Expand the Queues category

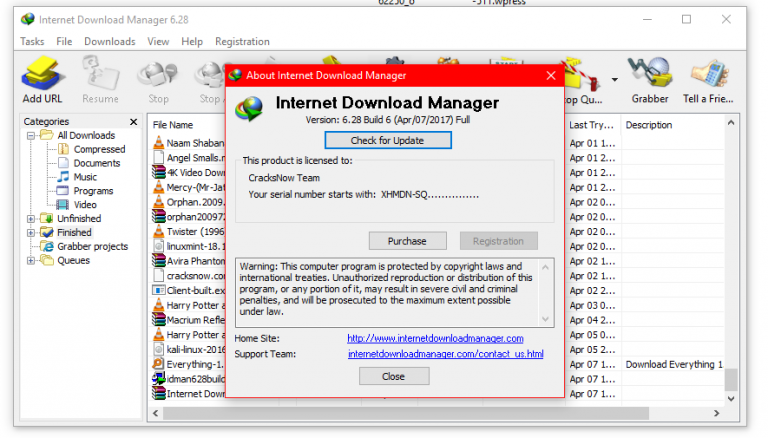pyautogui.click(x=31, y=261)
